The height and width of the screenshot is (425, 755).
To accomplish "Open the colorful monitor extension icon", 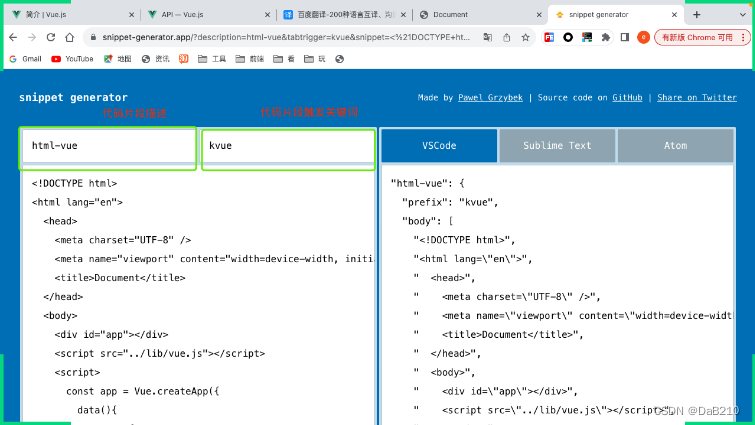I will click(586, 37).
